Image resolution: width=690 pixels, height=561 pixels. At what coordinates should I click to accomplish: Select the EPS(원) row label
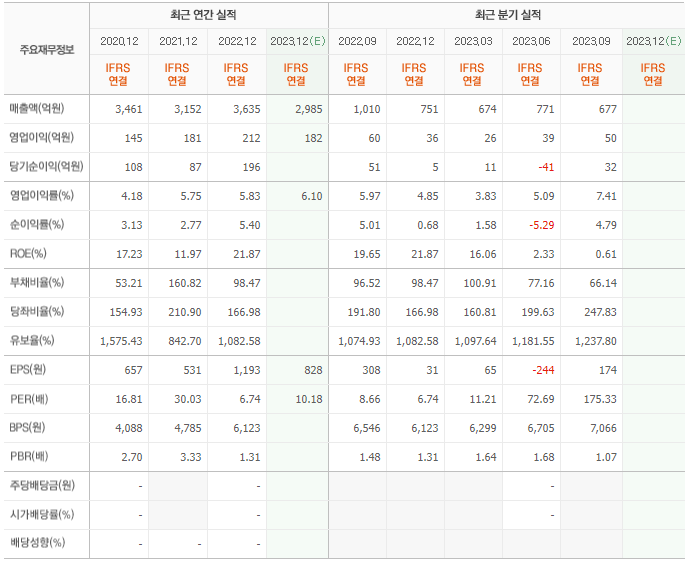point(28,370)
